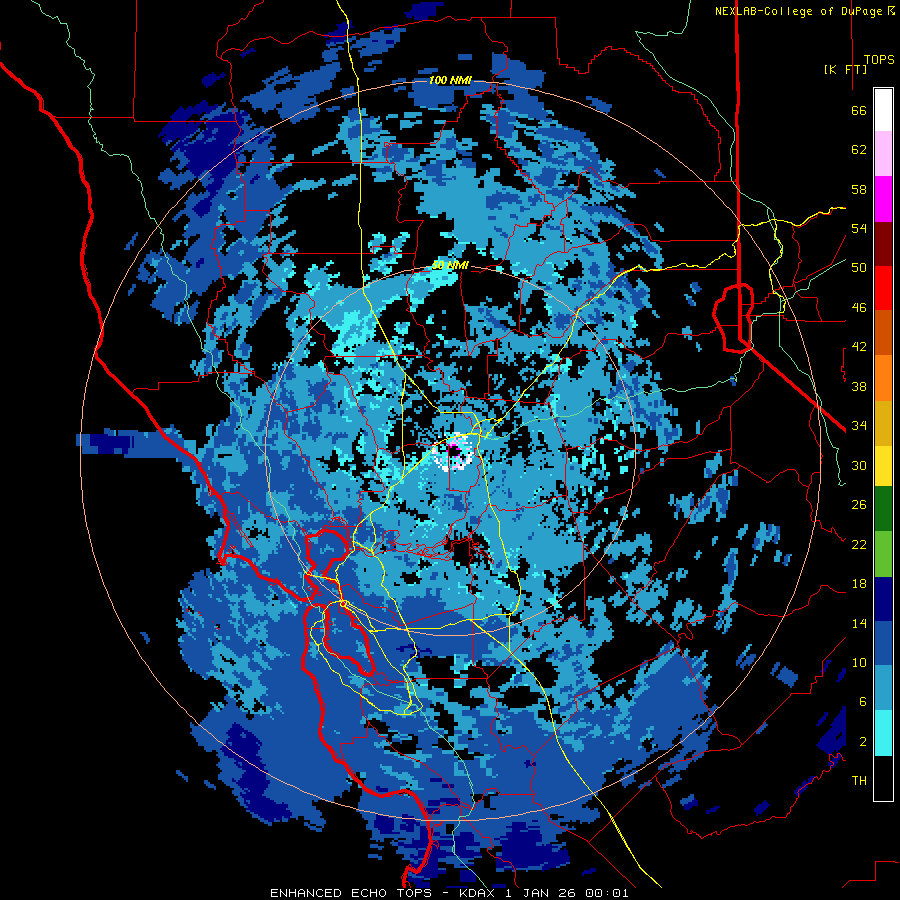This screenshot has width=900, height=900.
Task: Select the light green 26 K FT swatch
Action: 883,553
